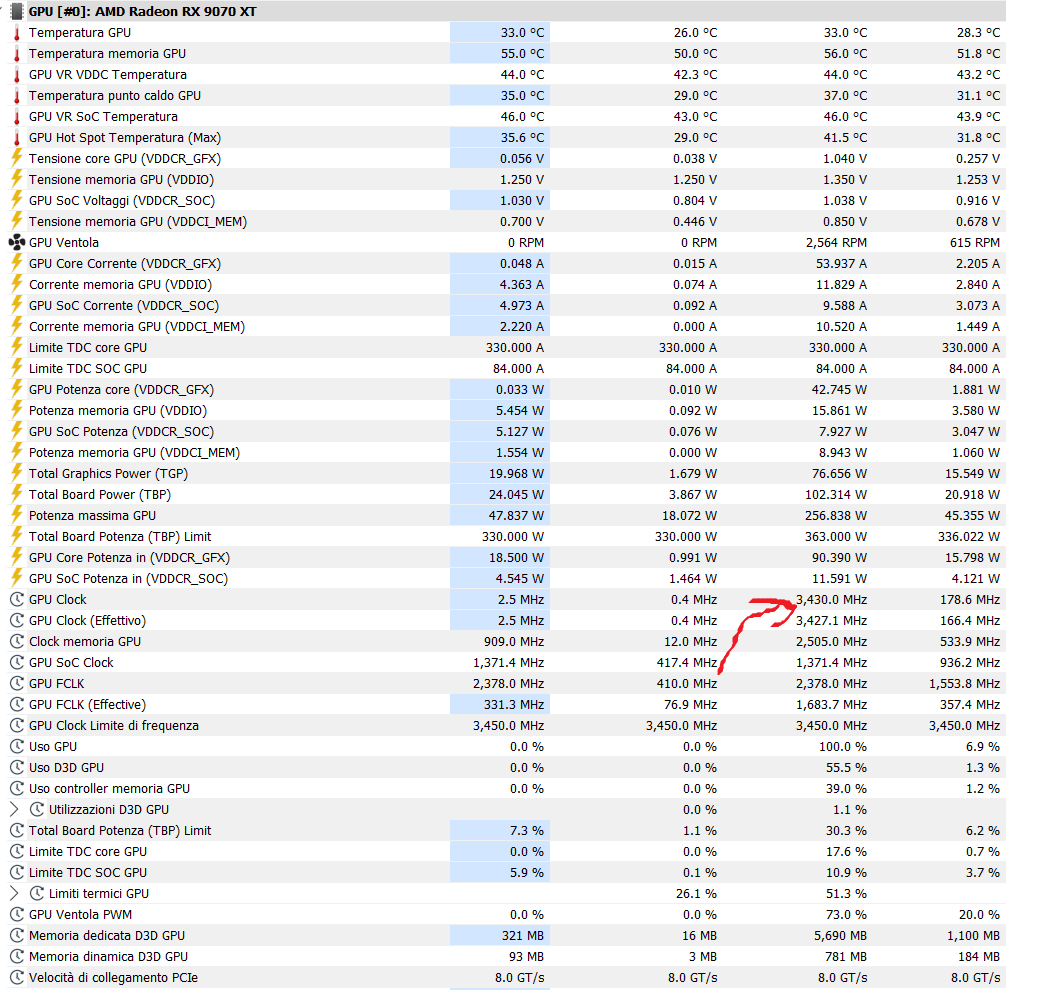
Task: Click clock icon beside Clock memoria GPU
Action: coord(17,642)
